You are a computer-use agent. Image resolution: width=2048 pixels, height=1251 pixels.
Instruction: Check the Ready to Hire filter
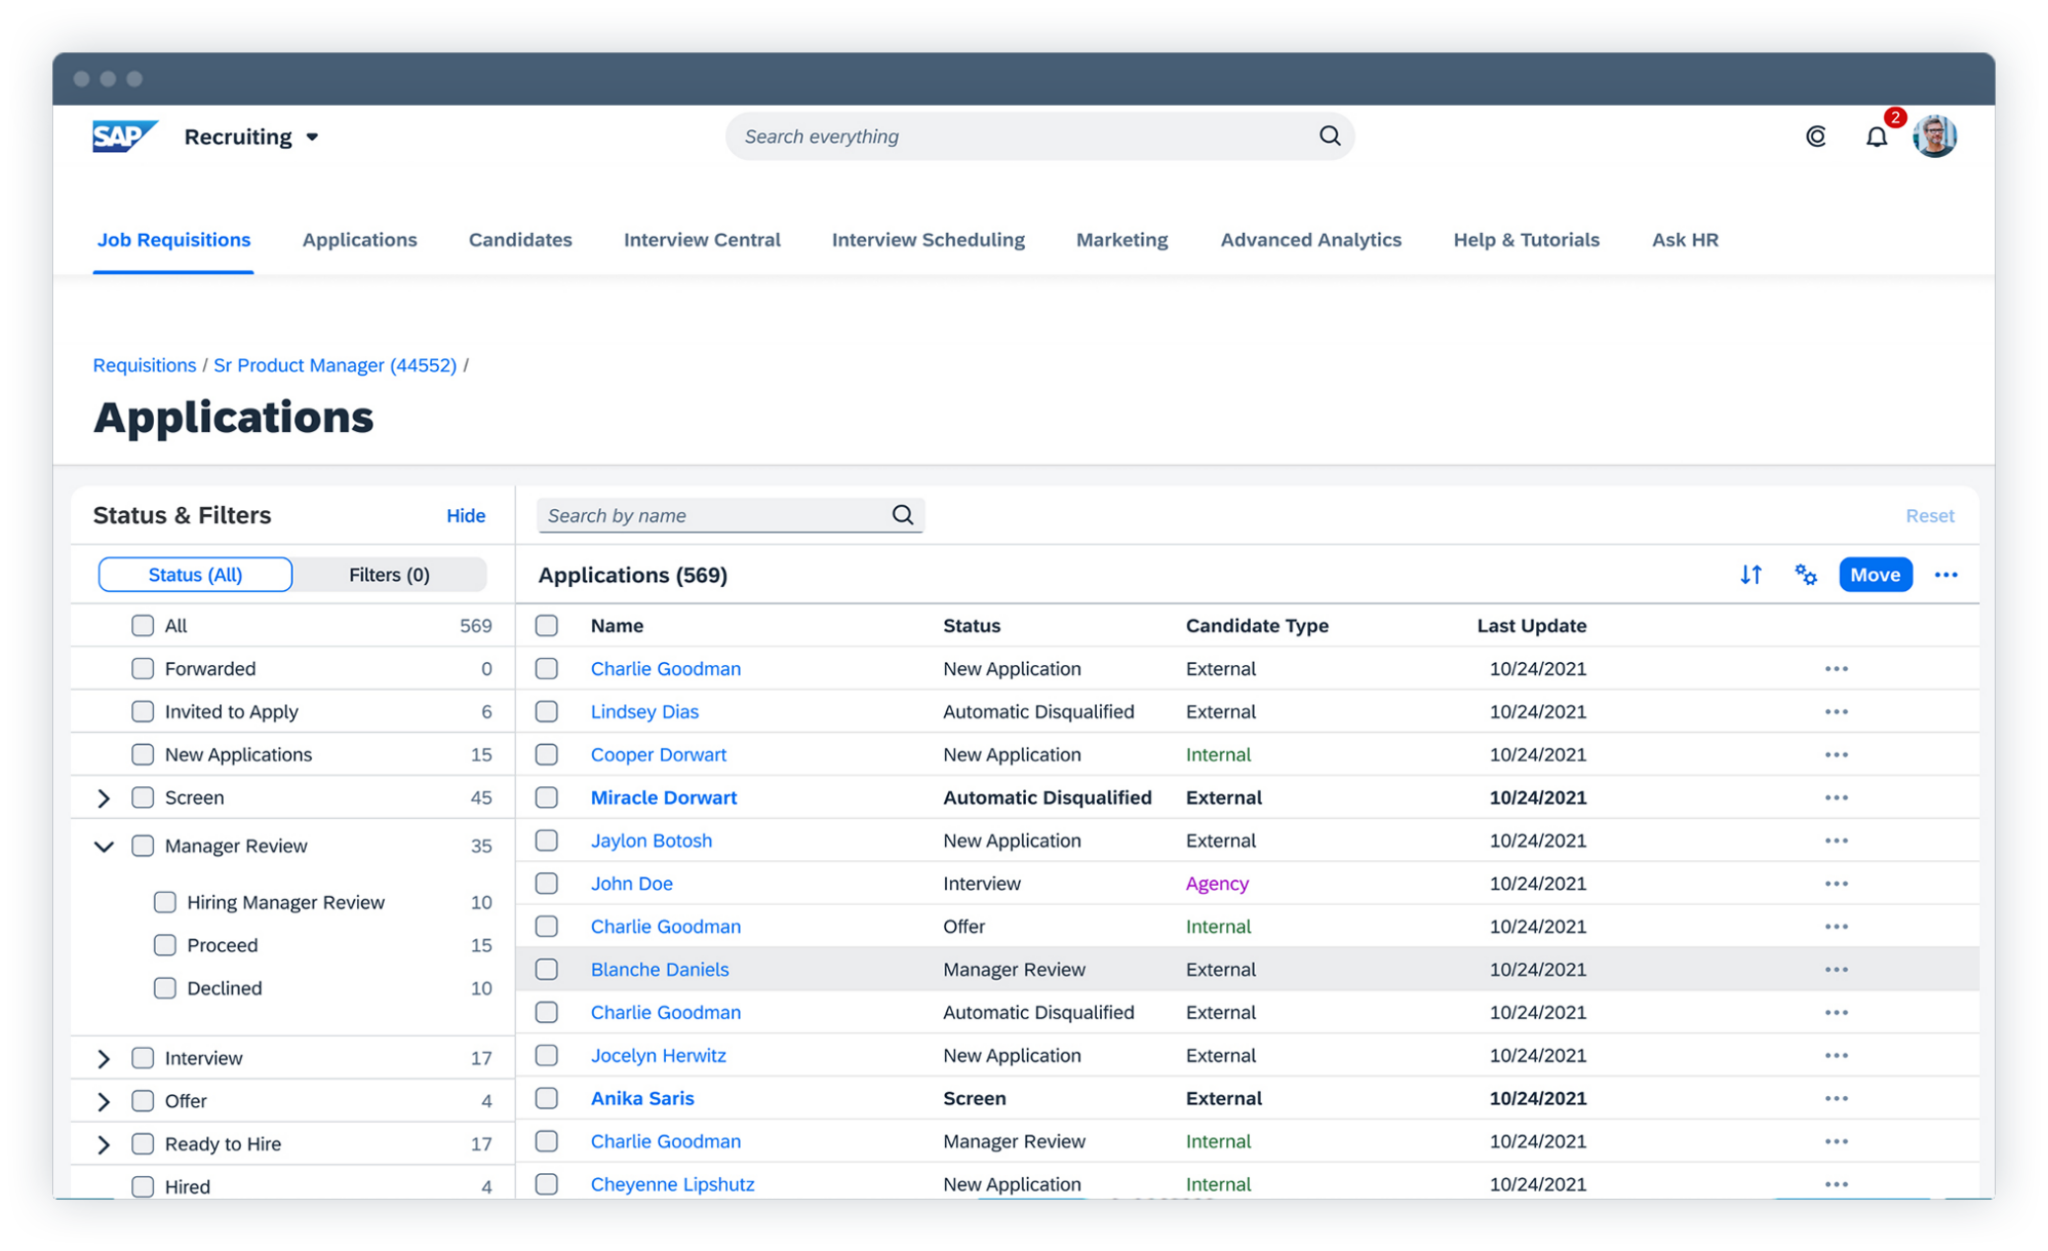tap(143, 1144)
